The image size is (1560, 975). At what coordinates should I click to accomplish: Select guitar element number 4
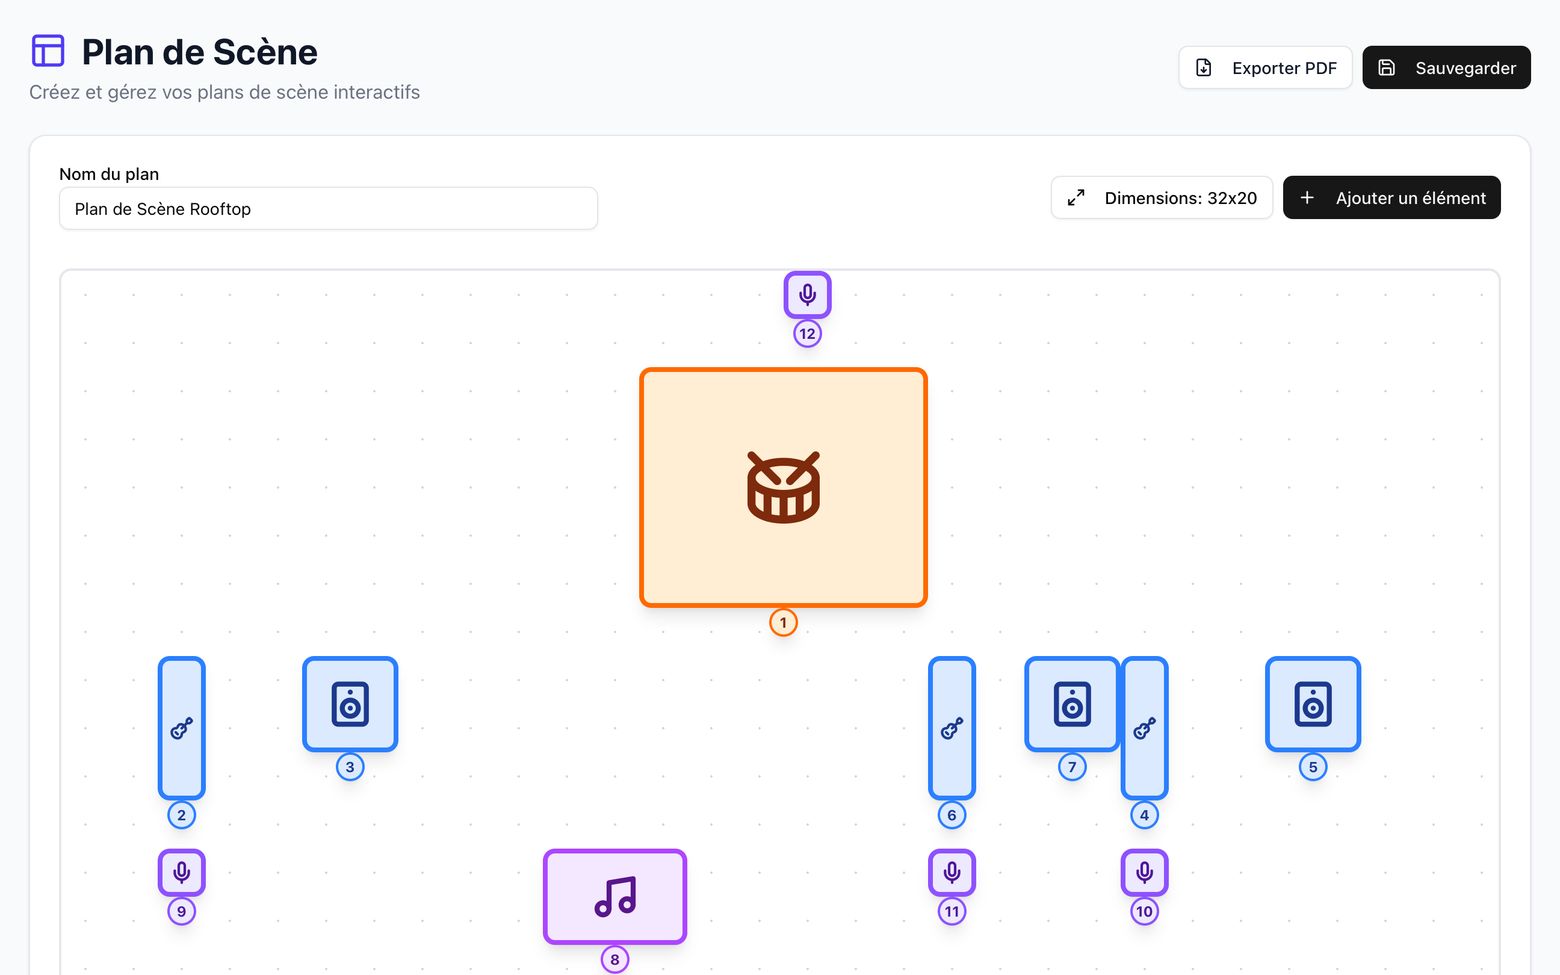click(x=1144, y=728)
